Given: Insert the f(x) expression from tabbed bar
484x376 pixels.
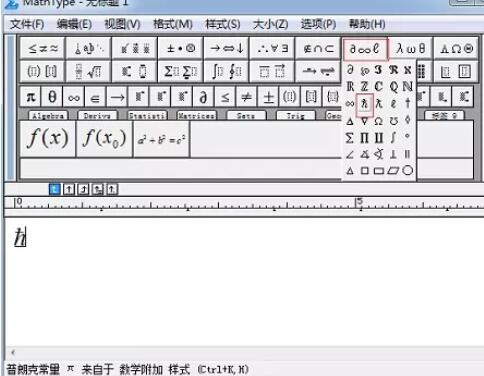Looking at the screenshot, I should coord(48,138).
